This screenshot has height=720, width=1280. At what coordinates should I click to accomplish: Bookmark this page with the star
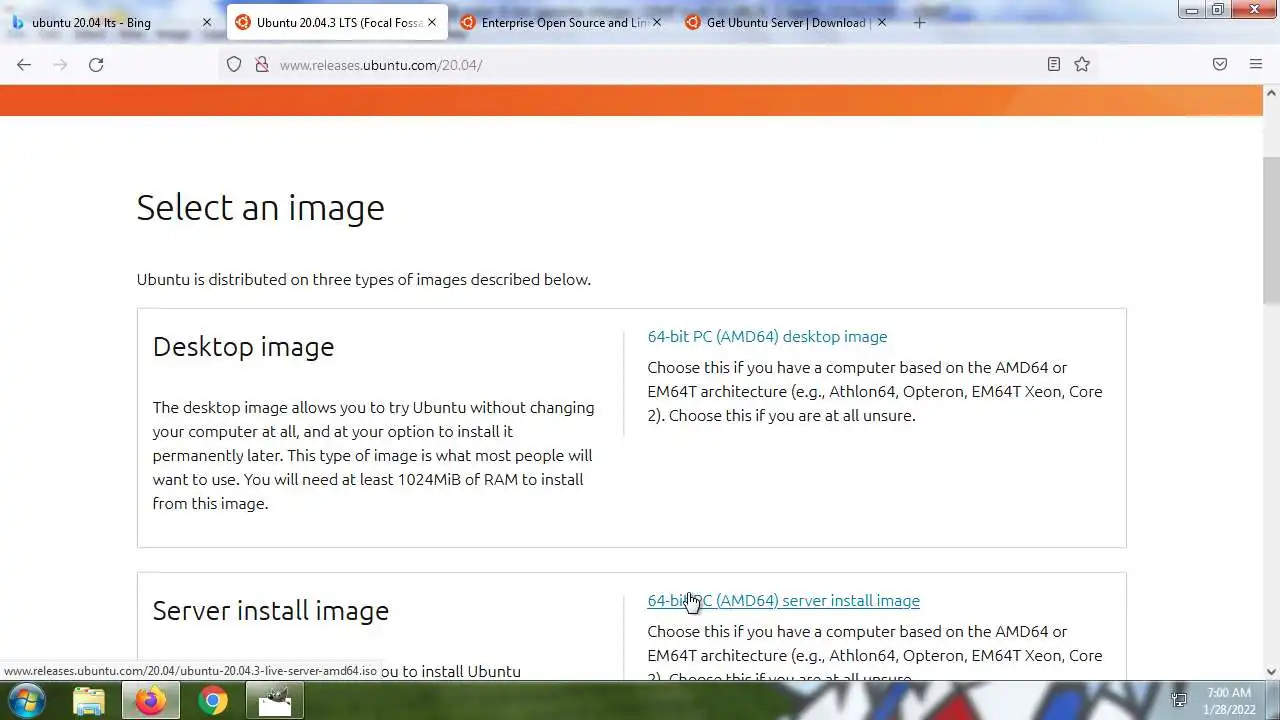coord(1082,64)
